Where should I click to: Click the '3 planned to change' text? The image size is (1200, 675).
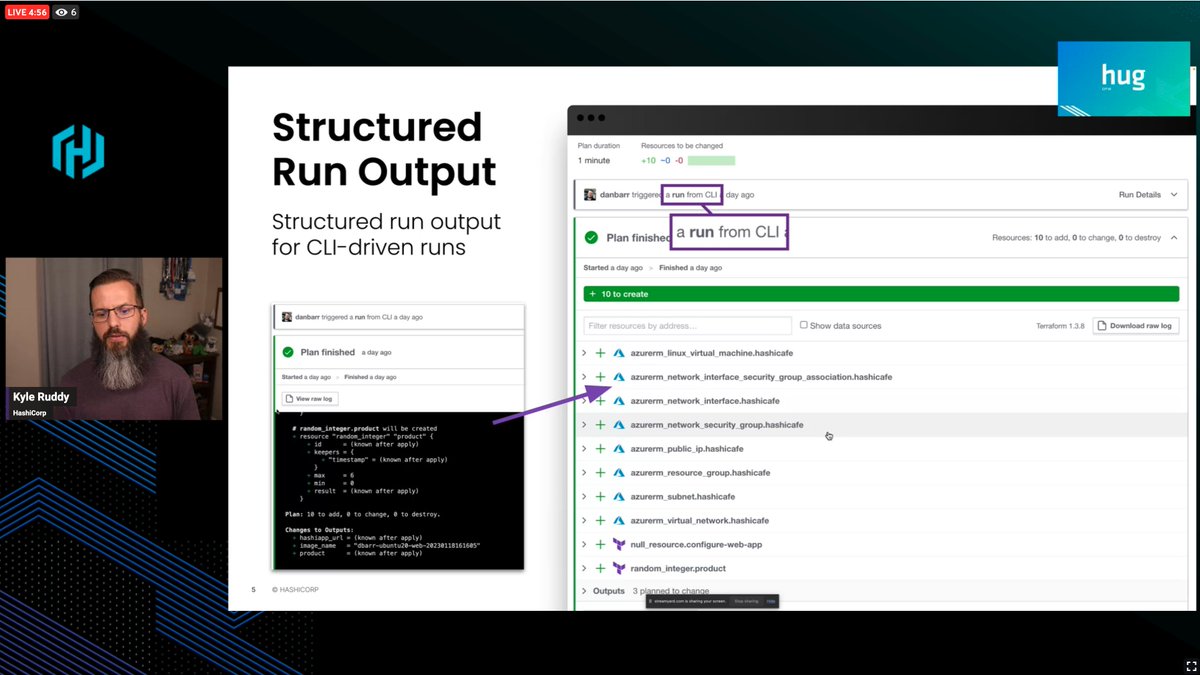tap(671, 591)
